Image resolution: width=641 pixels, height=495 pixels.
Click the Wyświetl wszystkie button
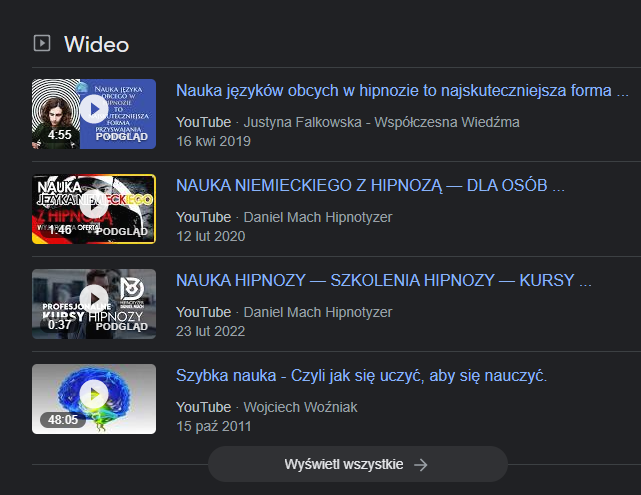click(358, 464)
